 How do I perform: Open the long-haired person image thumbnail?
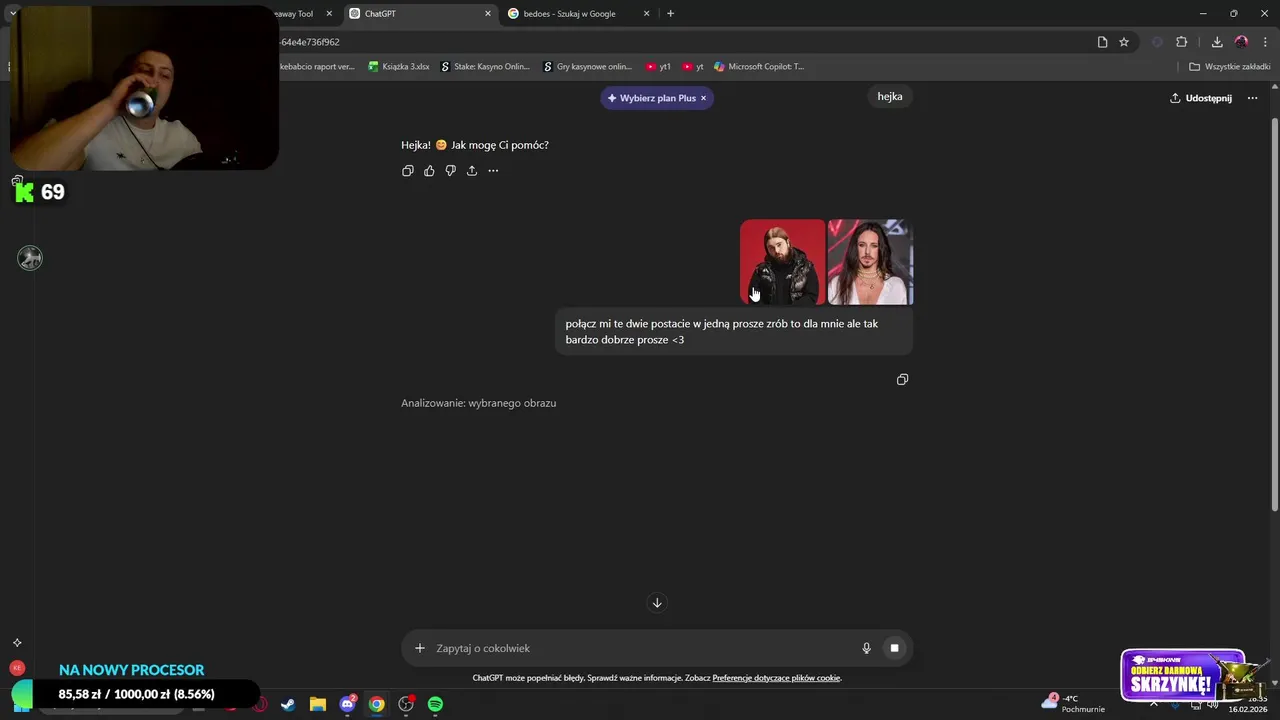(870, 262)
